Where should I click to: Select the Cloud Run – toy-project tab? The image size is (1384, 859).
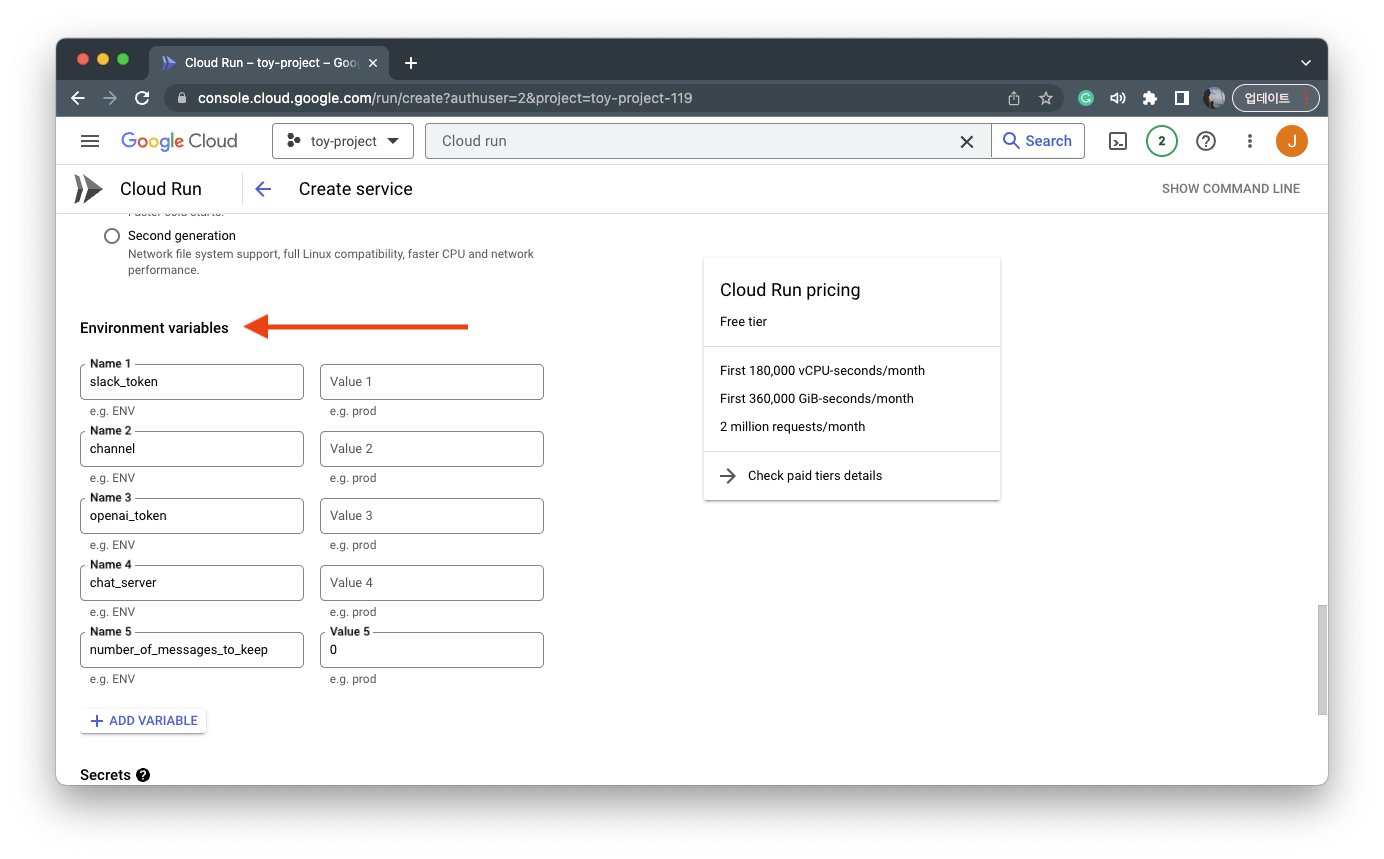pos(267,62)
